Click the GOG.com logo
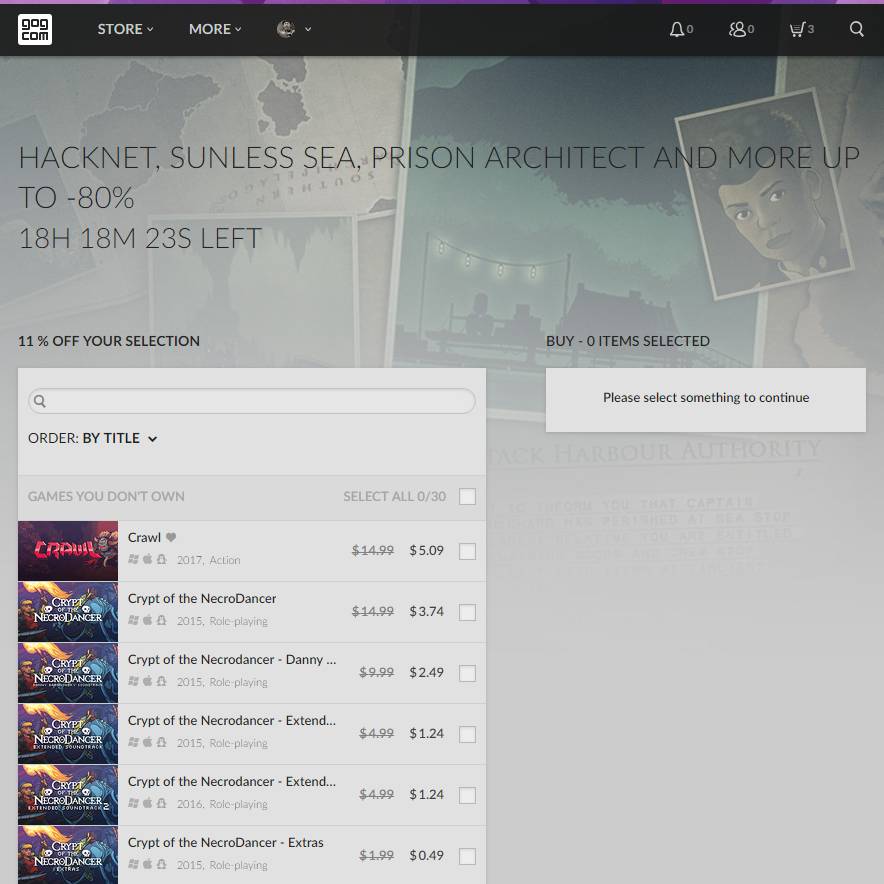 click(35, 29)
